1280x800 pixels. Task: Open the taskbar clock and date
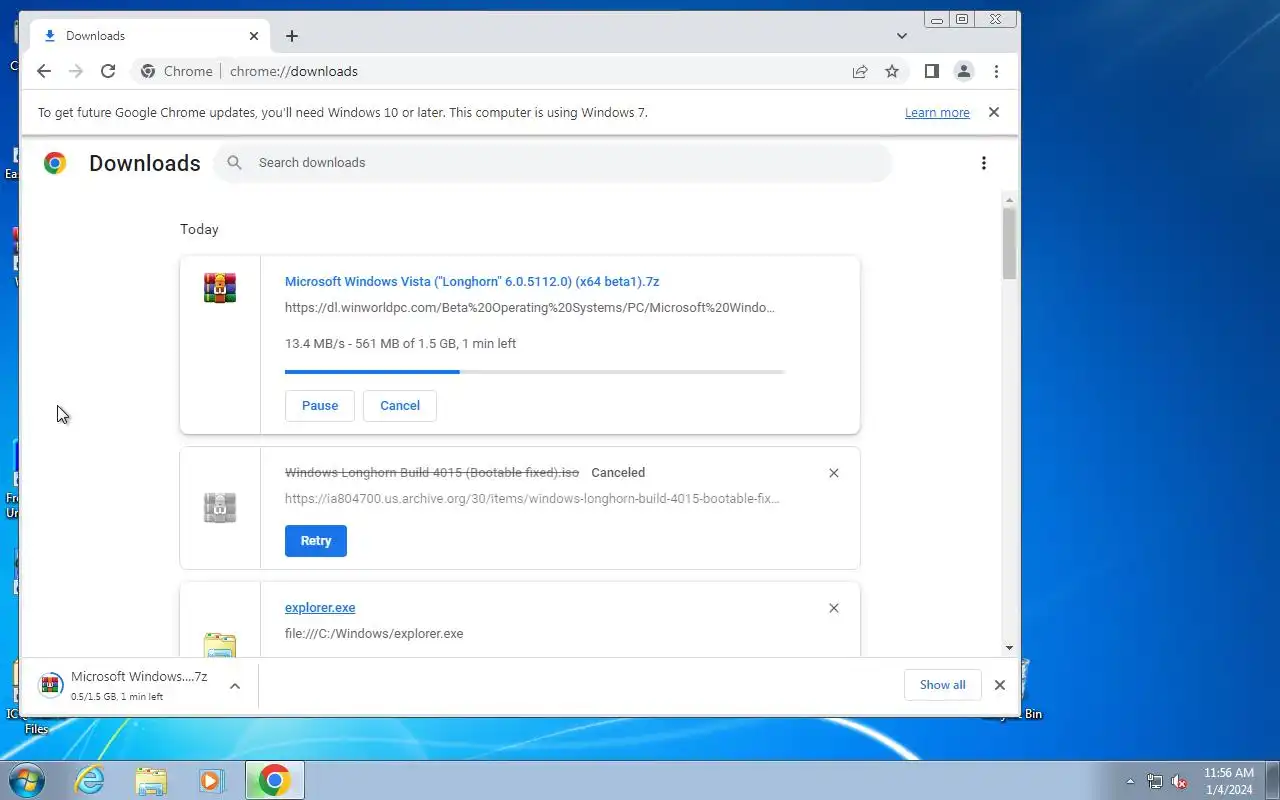1228,781
